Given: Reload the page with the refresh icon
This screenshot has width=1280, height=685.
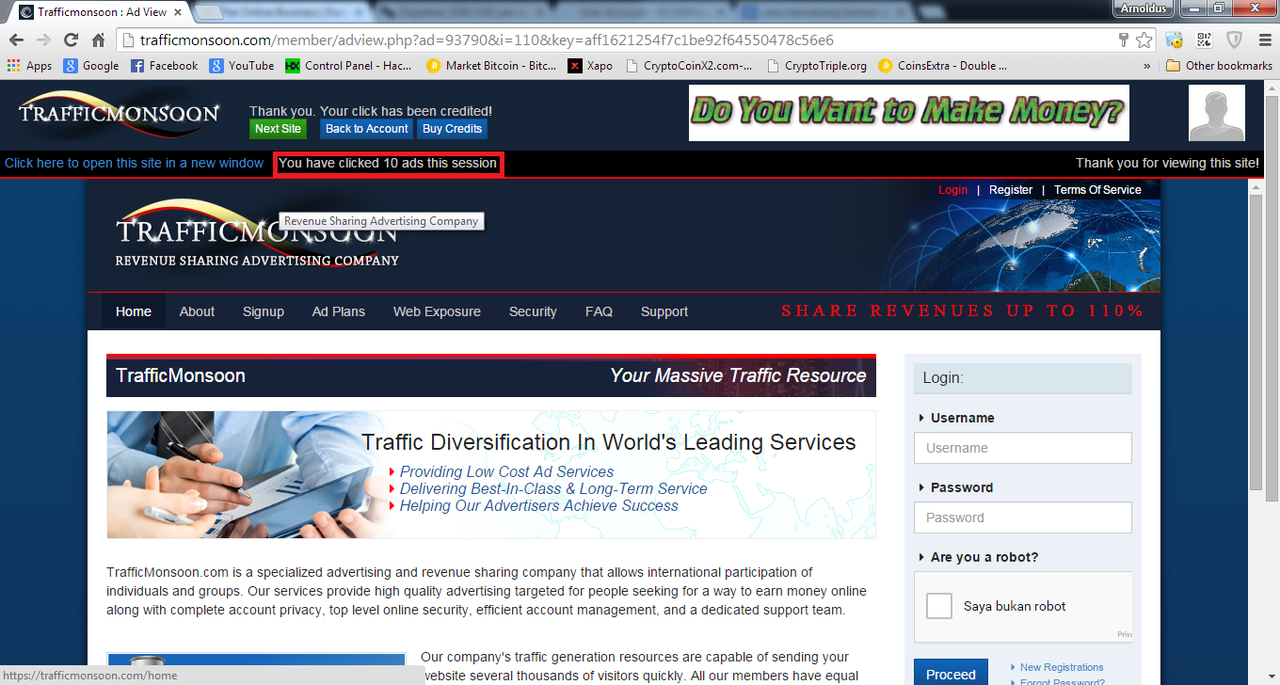Looking at the screenshot, I should 71,40.
